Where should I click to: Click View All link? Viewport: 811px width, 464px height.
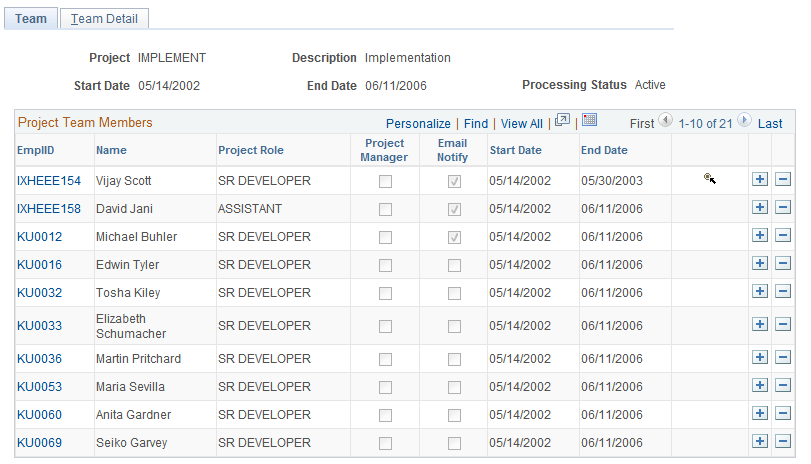pyautogui.click(x=521, y=124)
